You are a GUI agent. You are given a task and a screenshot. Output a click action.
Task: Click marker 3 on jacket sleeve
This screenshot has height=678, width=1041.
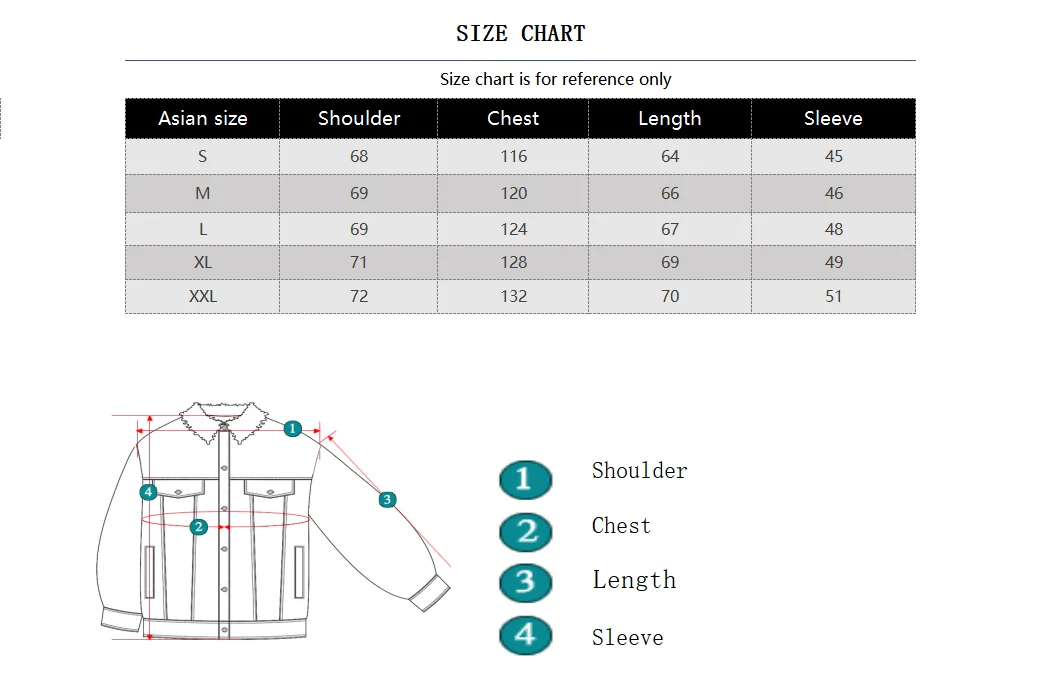click(388, 499)
